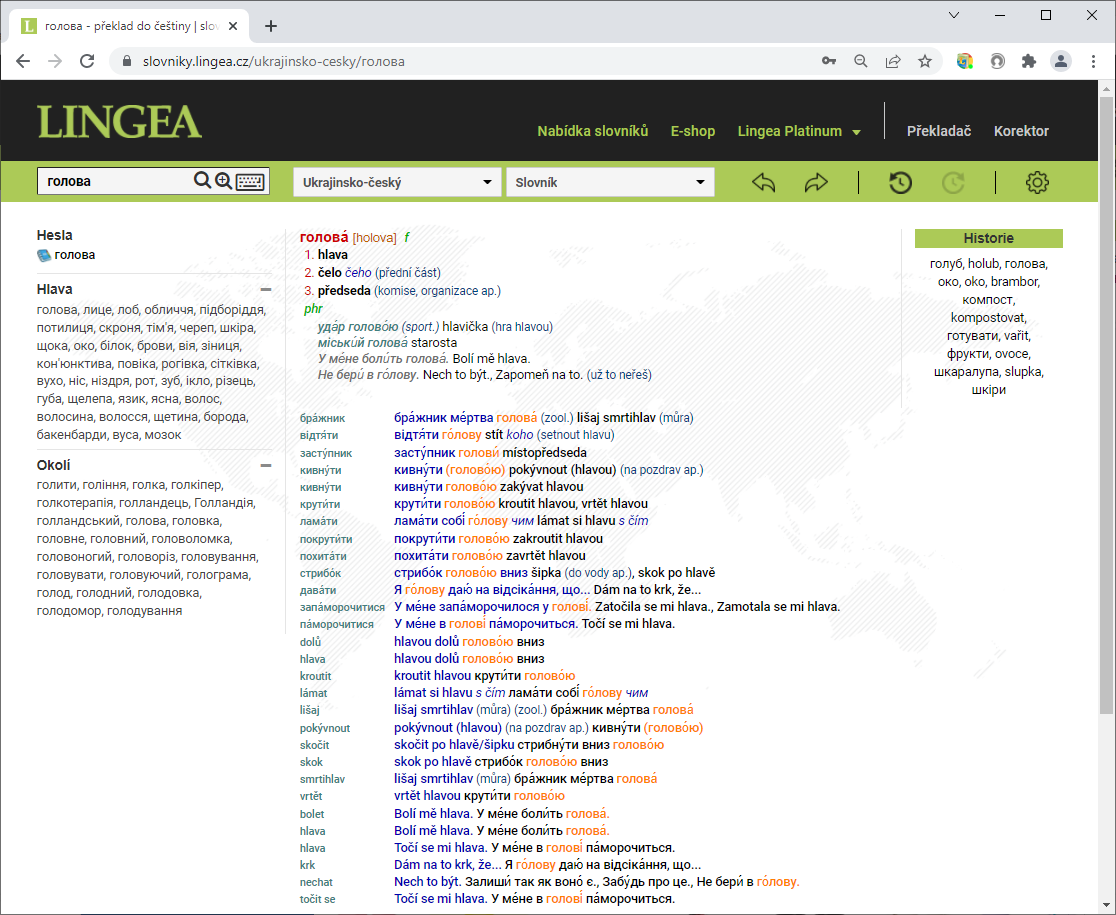
Task: Open the бражник entry link
Action: pos(322,418)
